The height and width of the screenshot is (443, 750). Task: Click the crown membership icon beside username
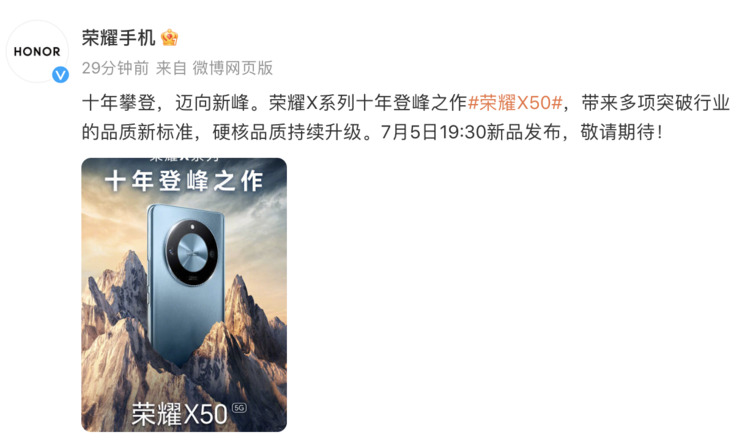tap(169, 37)
